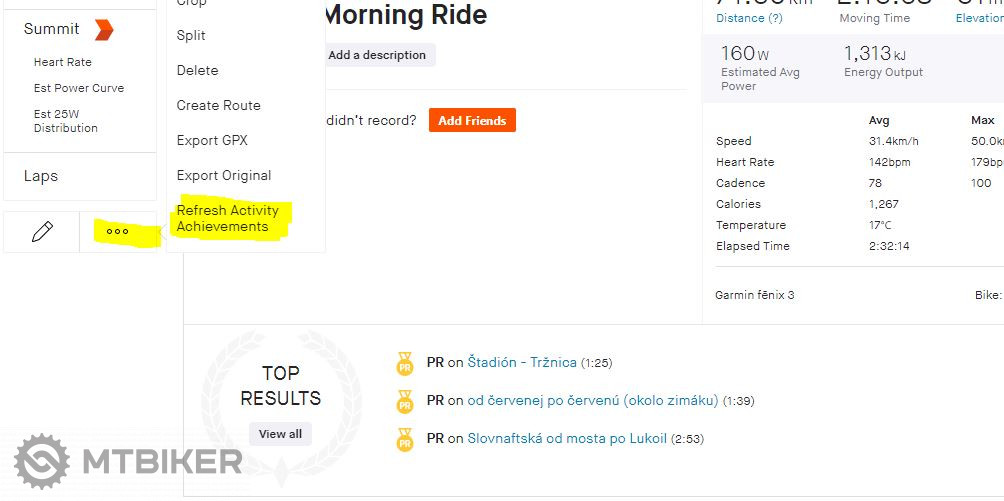
Task: Switch to the Laps section
Action: [41, 176]
